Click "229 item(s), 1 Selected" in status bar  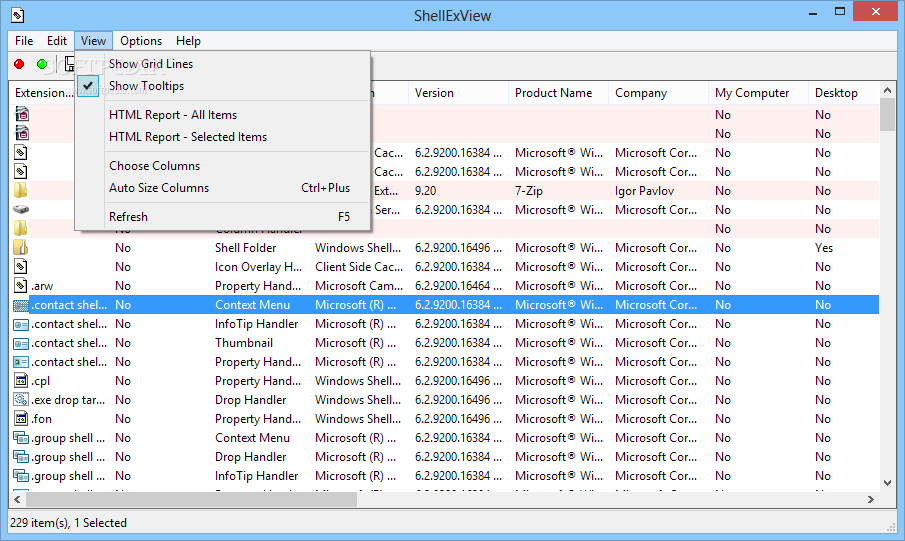pyautogui.click(x=68, y=523)
